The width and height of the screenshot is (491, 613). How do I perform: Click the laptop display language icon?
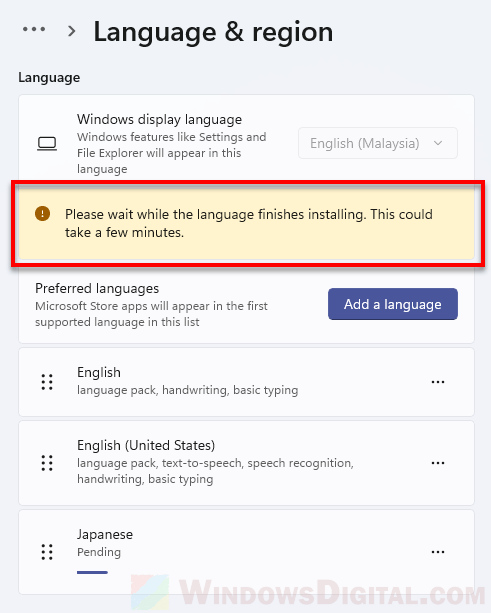click(47, 144)
